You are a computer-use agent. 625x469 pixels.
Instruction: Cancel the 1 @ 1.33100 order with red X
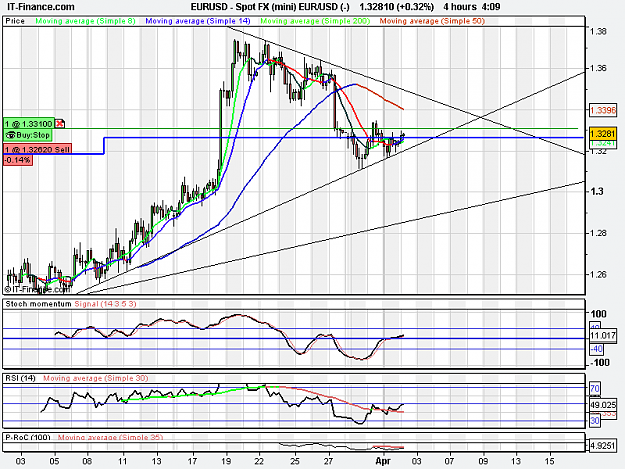pyautogui.click(x=59, y=124)
